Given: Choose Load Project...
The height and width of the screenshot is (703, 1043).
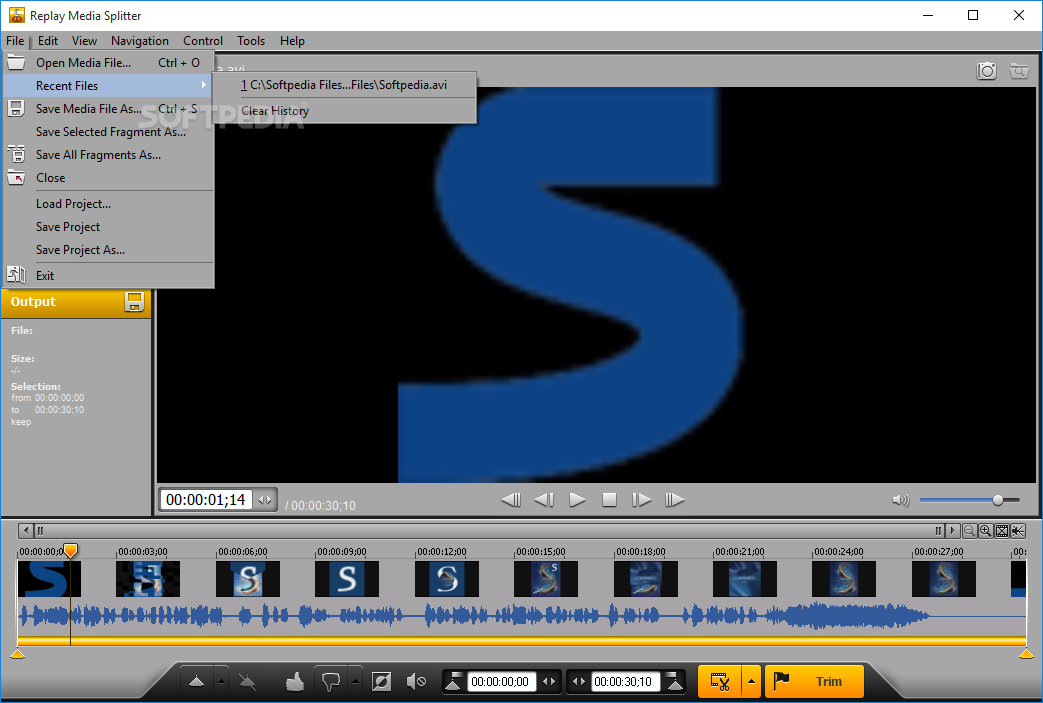Looking at the screenshot, I should [x=108, y=204].
